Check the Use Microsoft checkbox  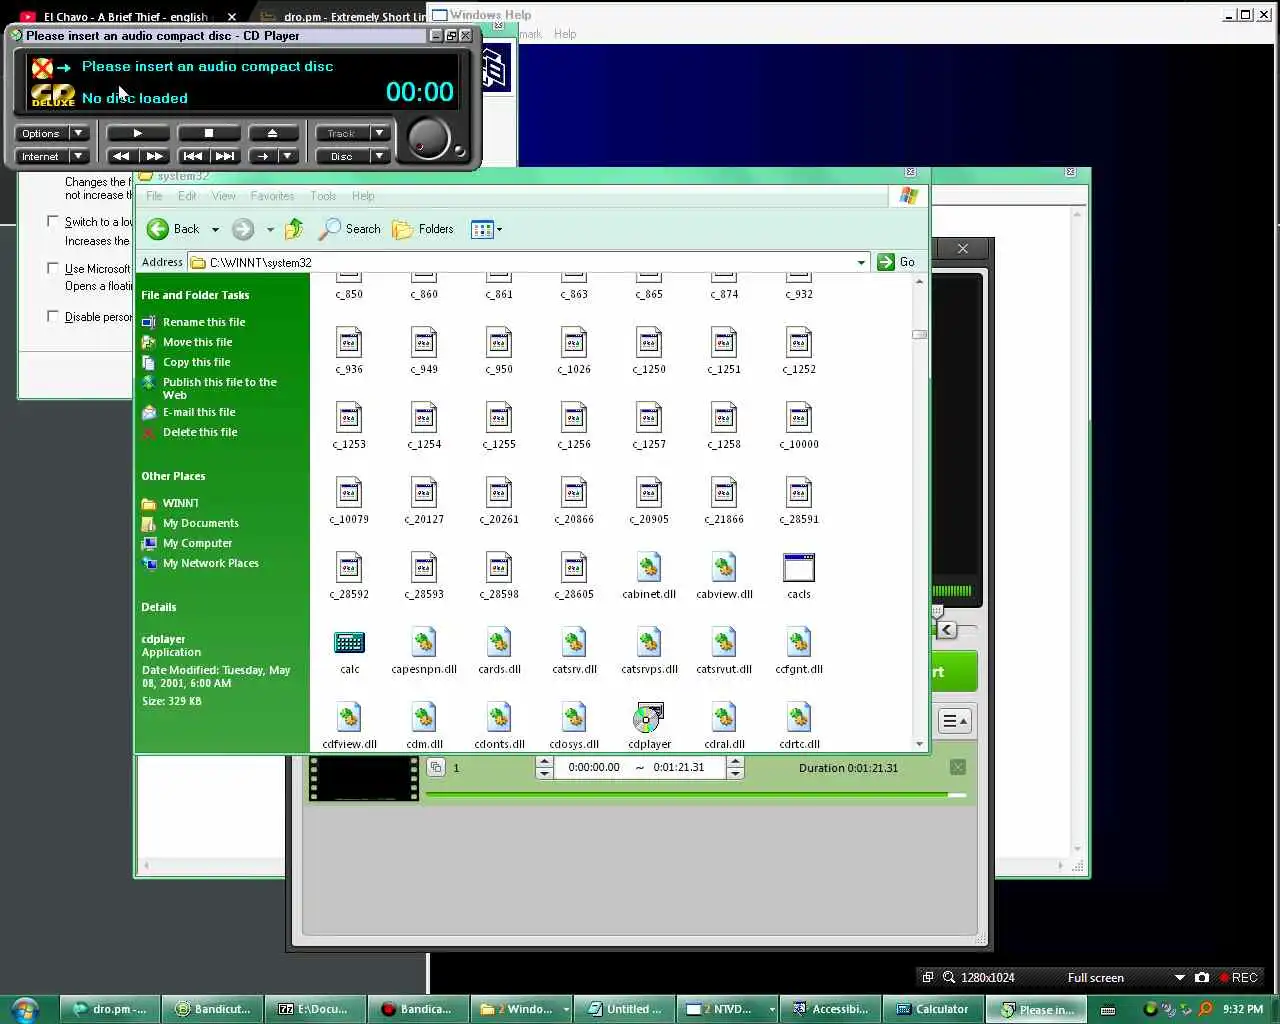pyautogui.click(x=53, y=268)
